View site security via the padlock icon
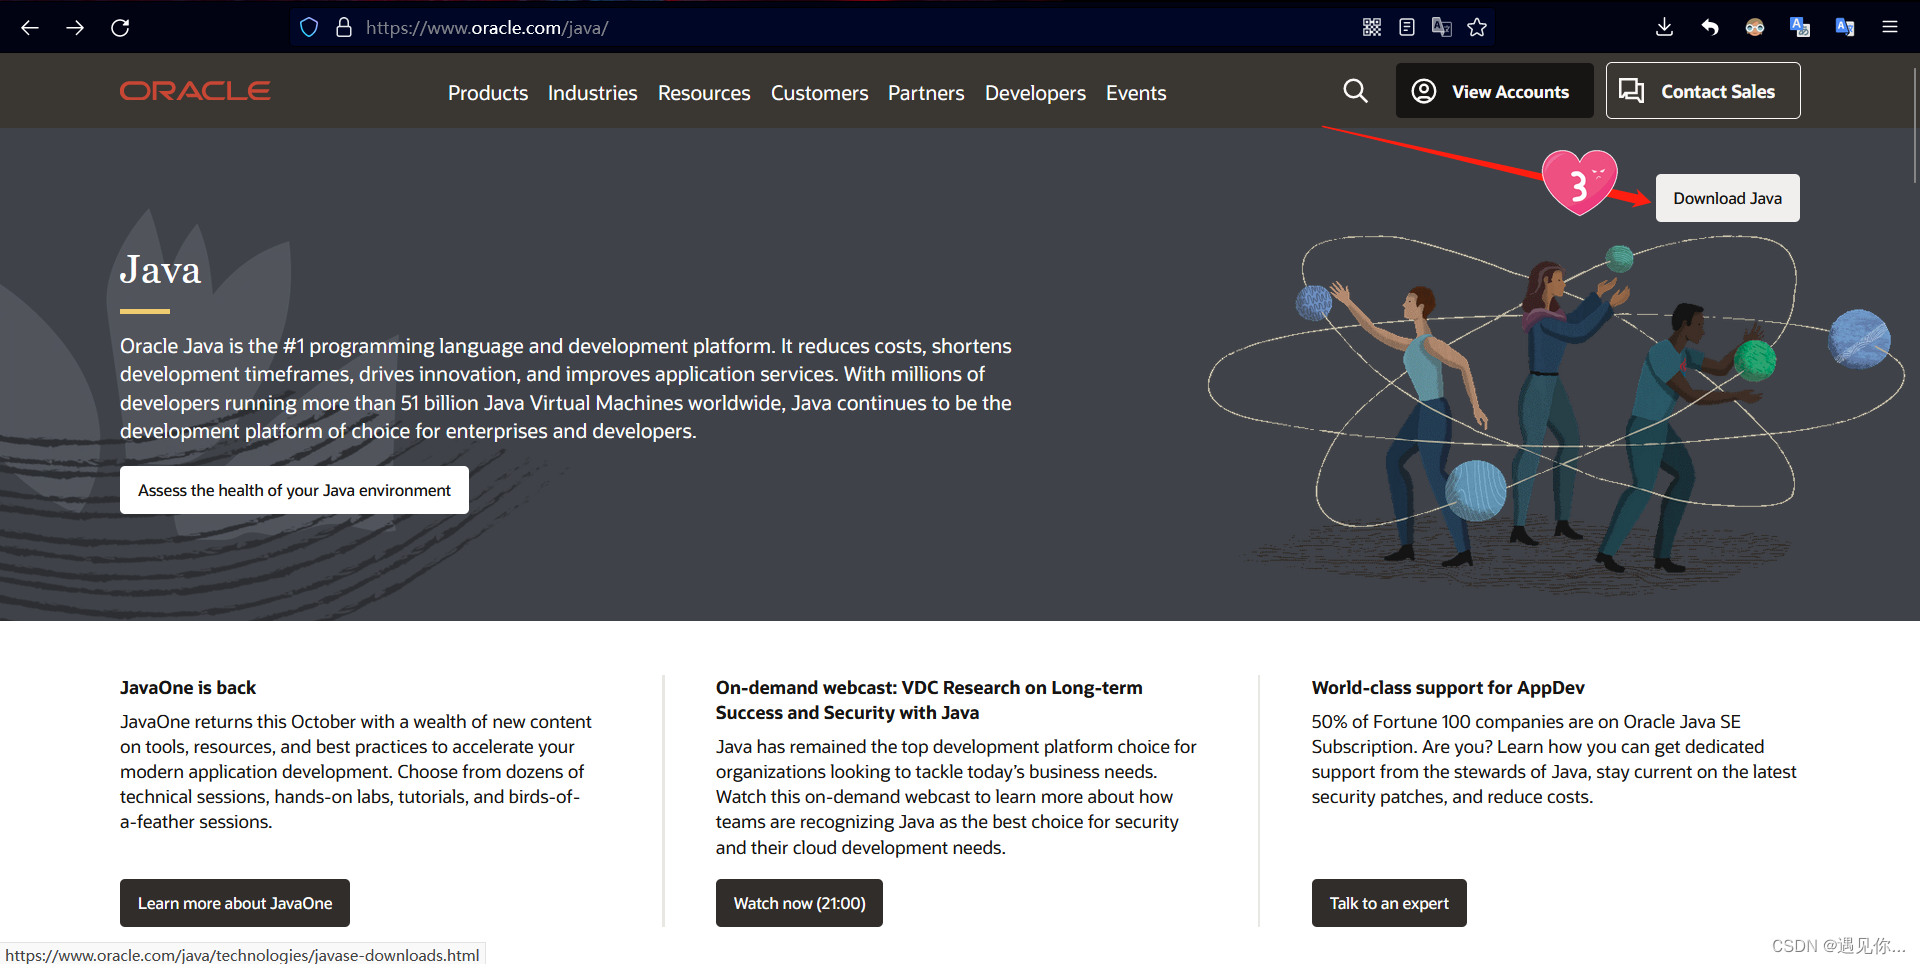 [344, 27]
